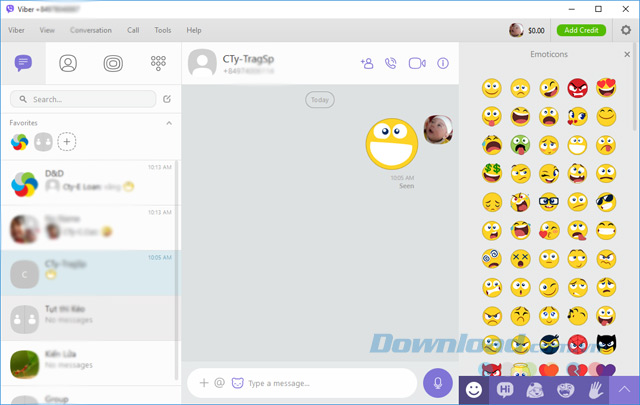Insert the big white grin emoticon
Screen dimensions: 640x405
(x=578, y=145)
